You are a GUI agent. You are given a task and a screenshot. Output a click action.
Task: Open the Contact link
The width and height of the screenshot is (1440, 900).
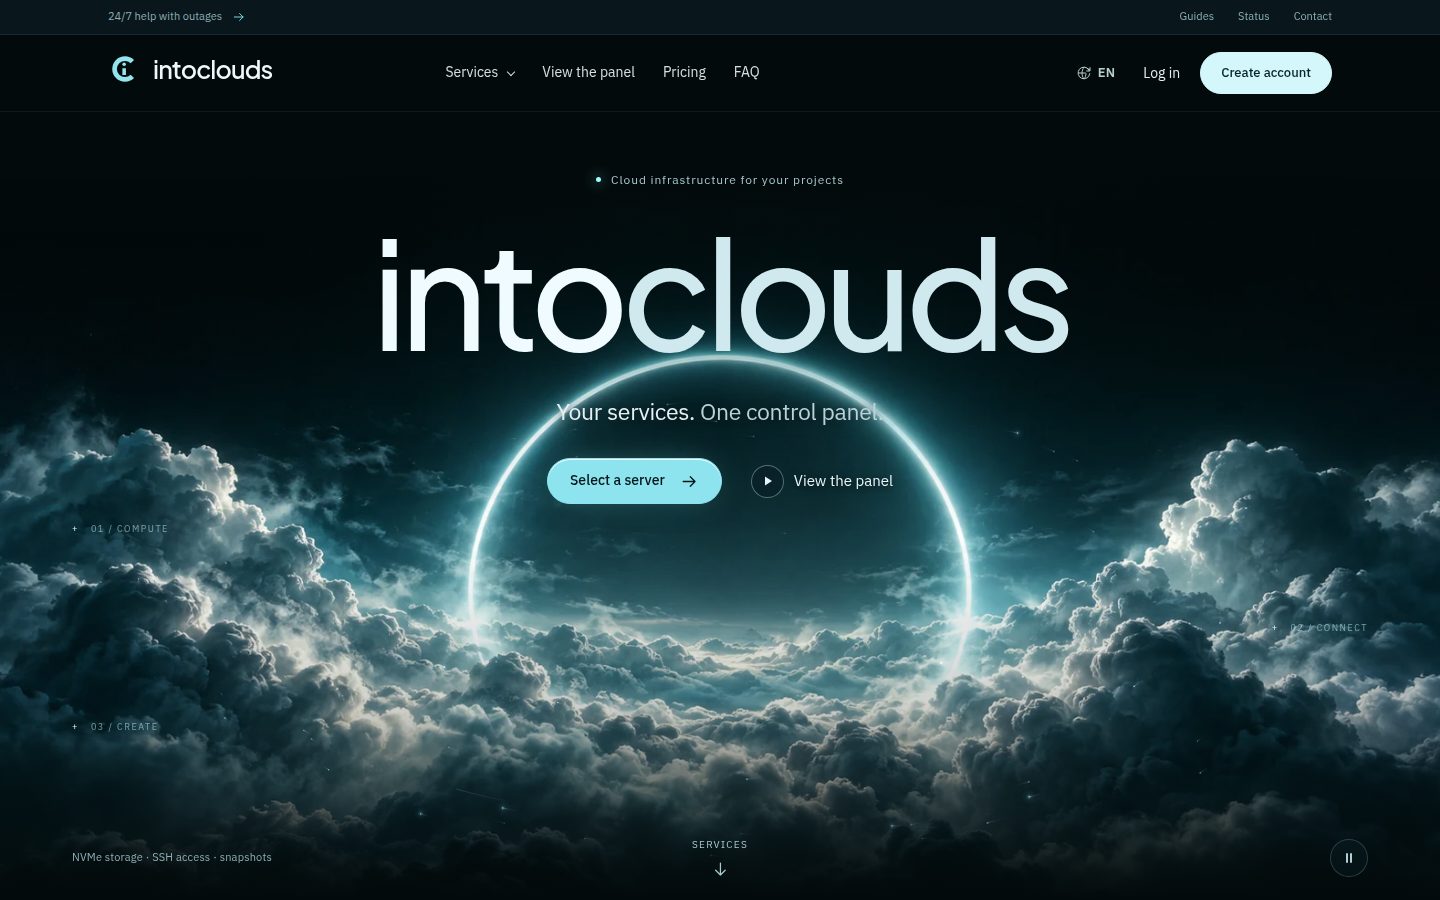1312,17
